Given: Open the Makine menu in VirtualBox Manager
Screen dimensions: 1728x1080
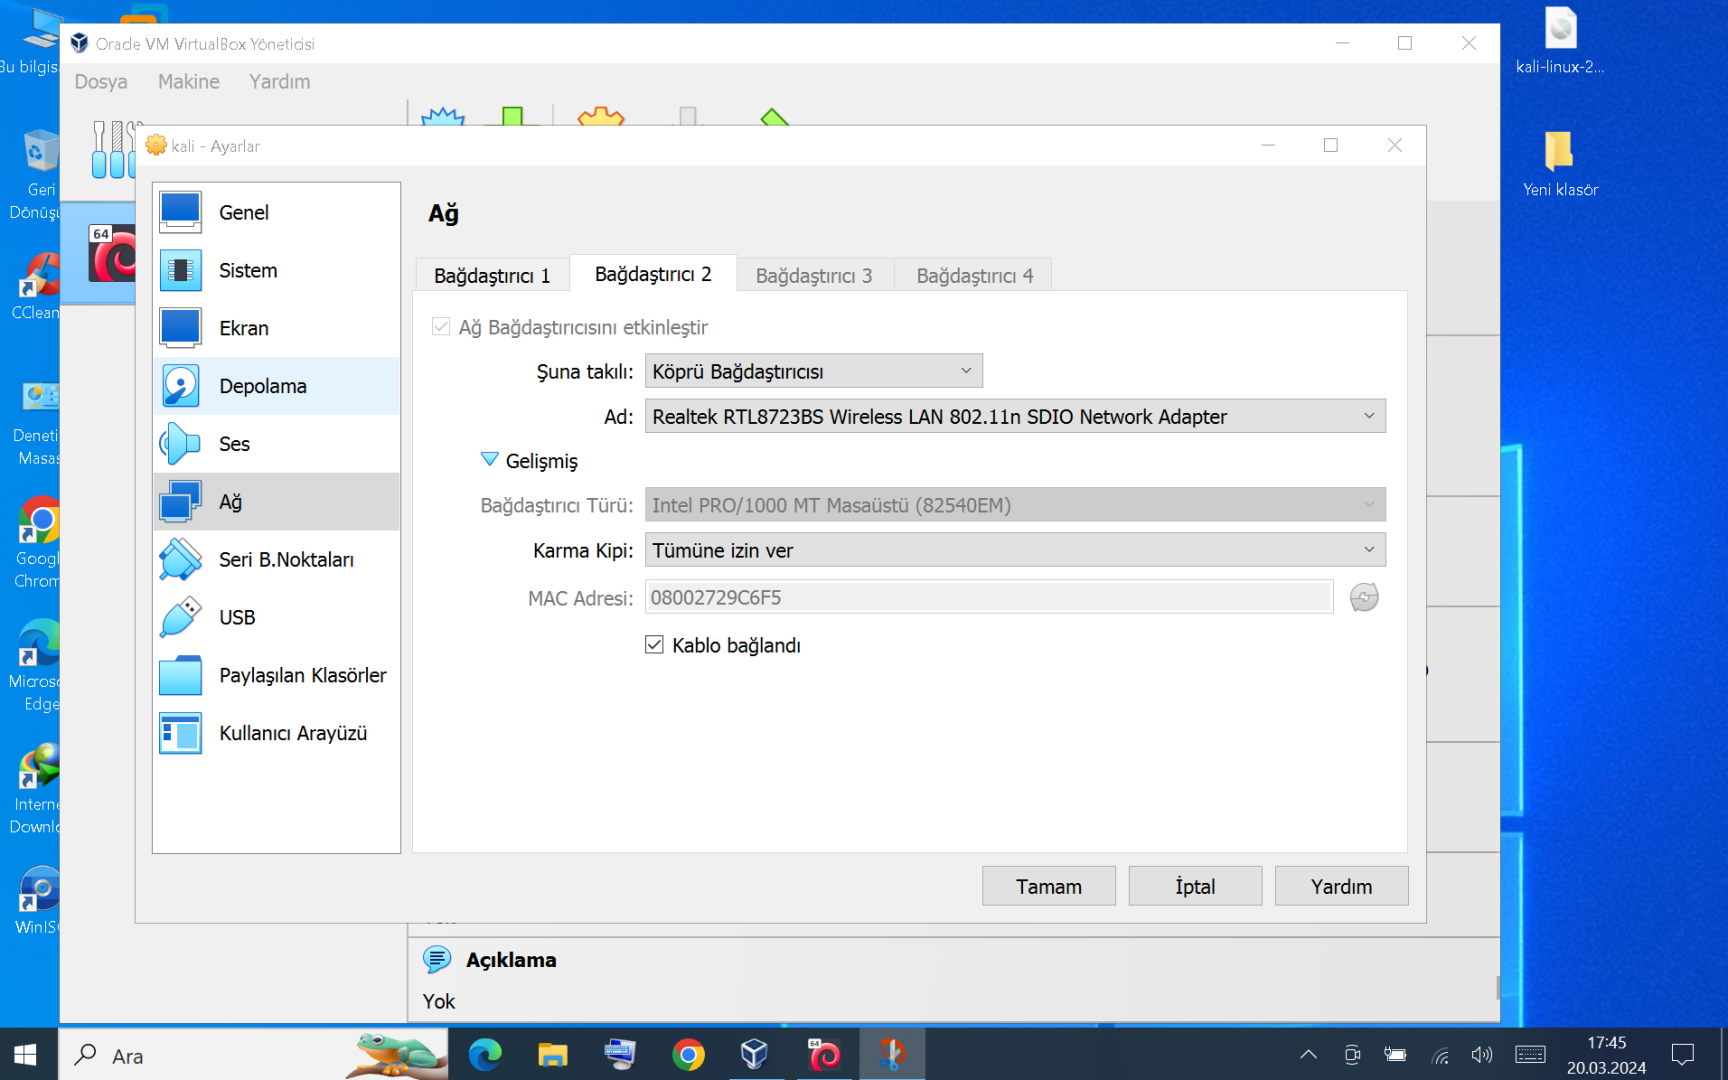Looking at the screenshot, I should tap(189, 82).
